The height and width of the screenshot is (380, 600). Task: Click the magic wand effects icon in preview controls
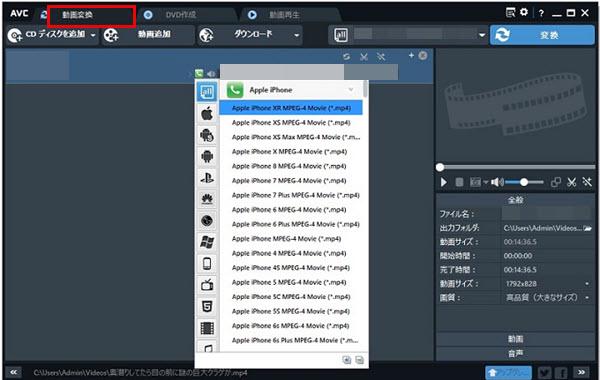coord(587,182)
